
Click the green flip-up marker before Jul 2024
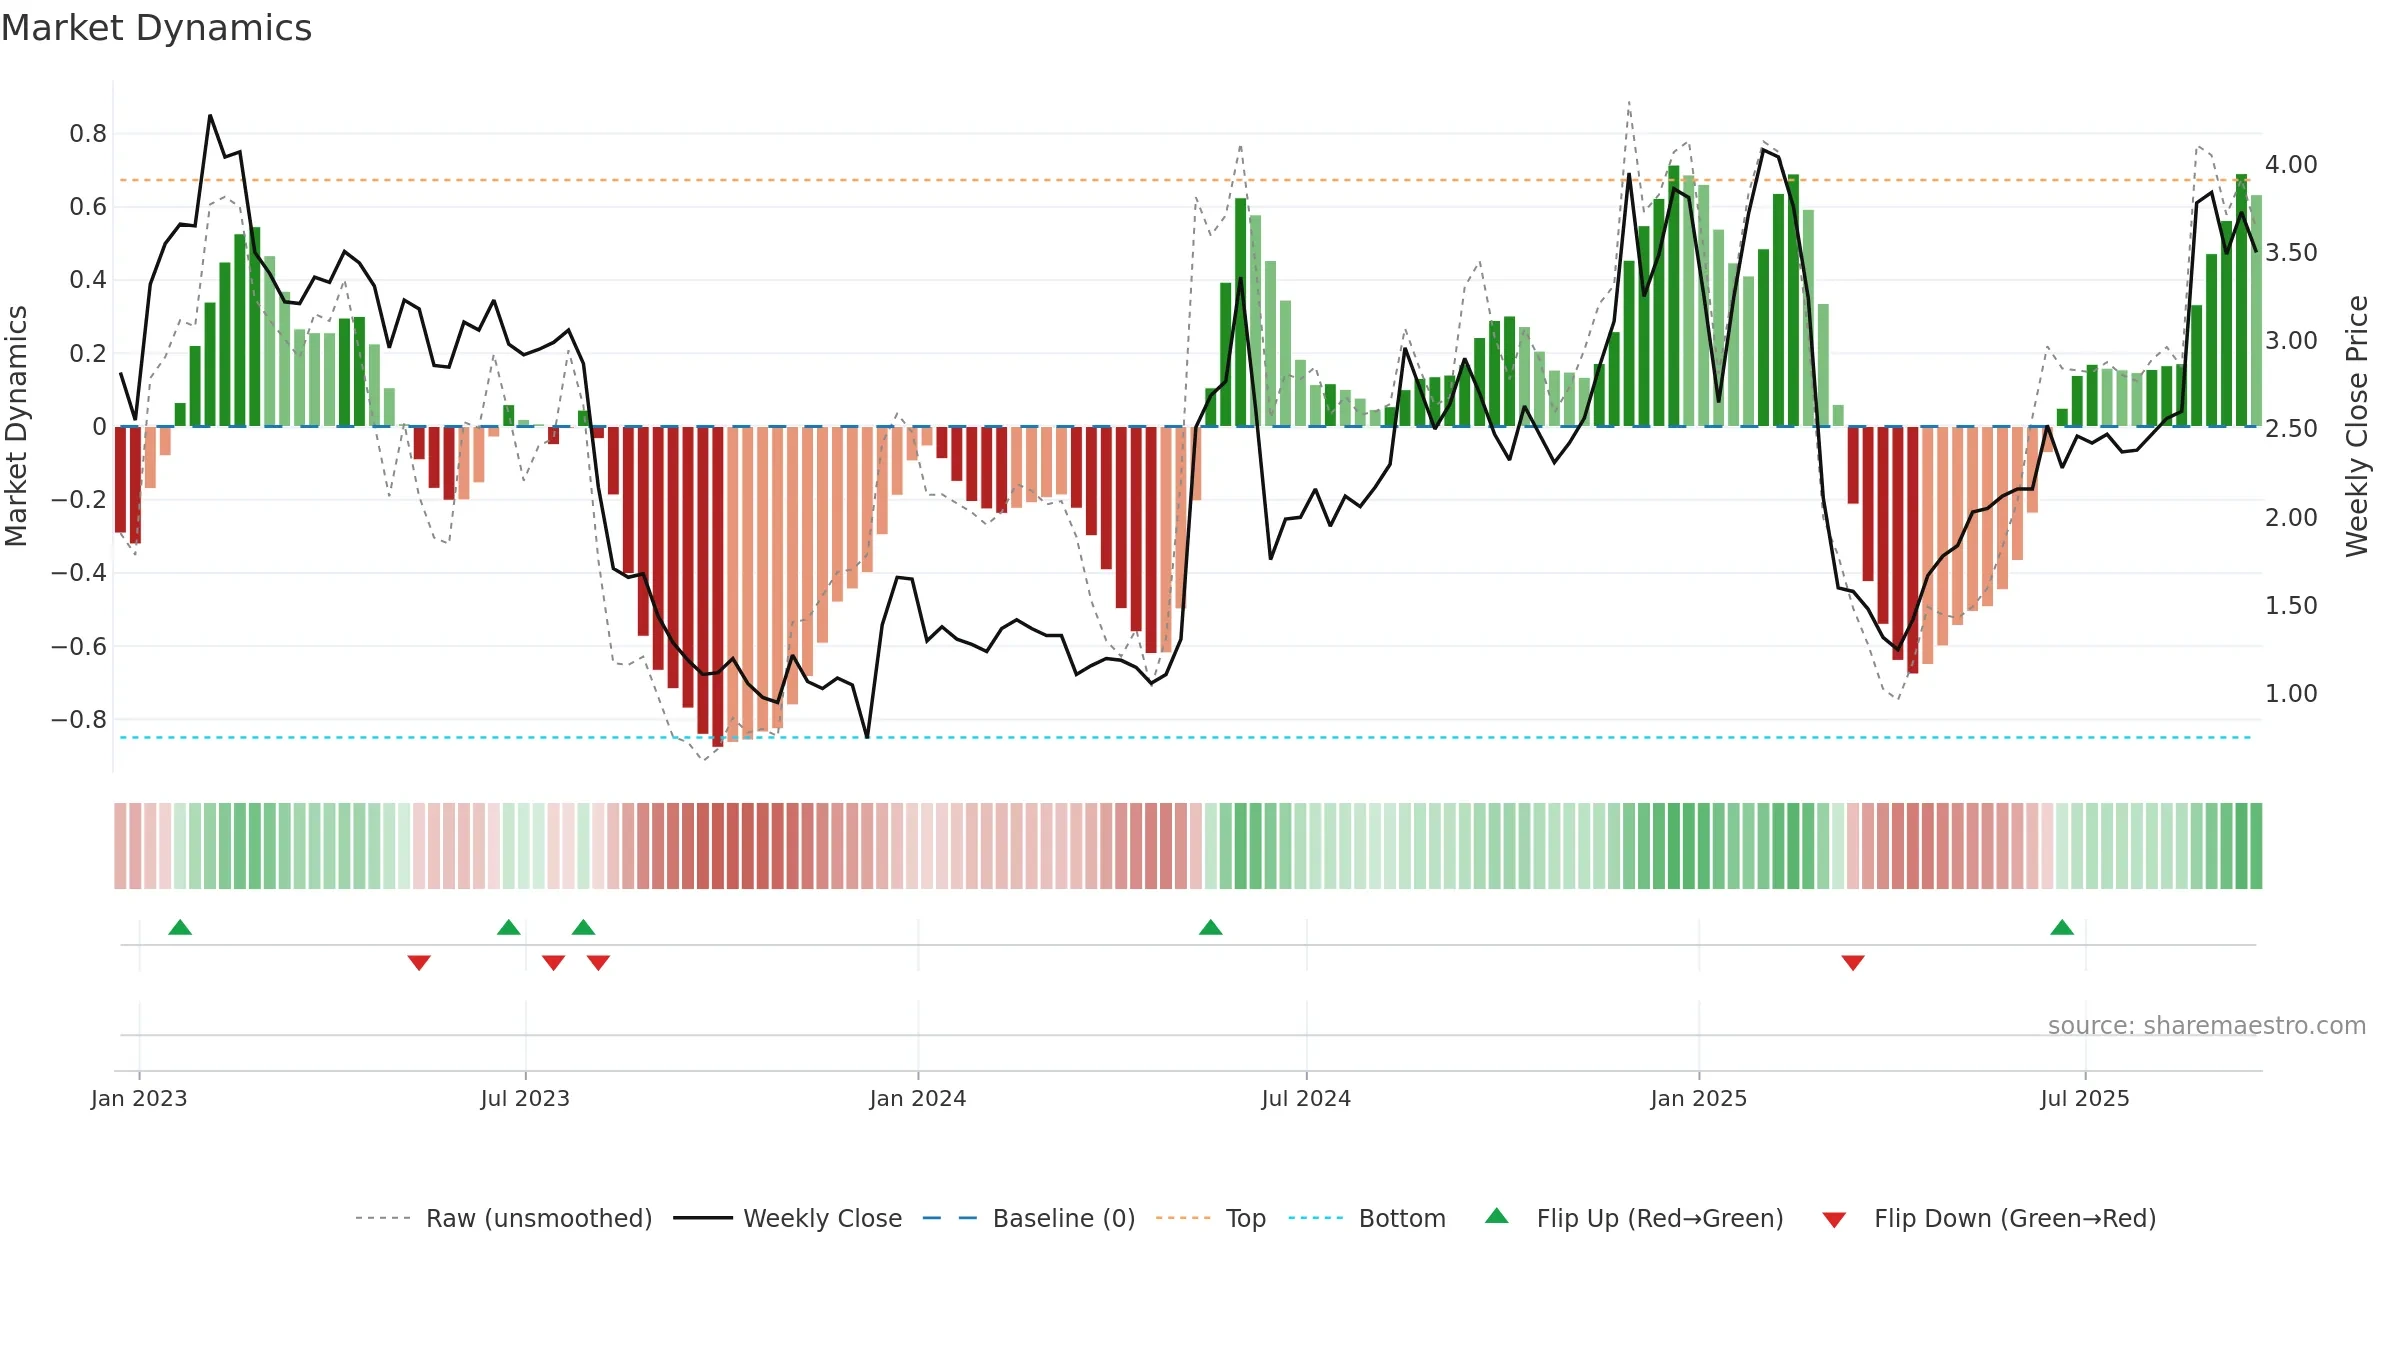pyautogui.click(x=1211, y=927)
